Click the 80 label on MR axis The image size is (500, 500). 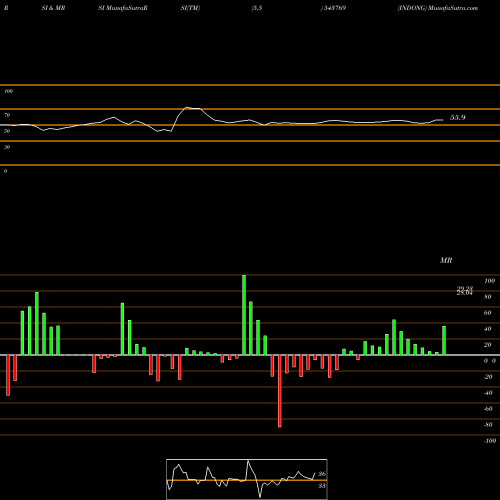coord(488,297)
